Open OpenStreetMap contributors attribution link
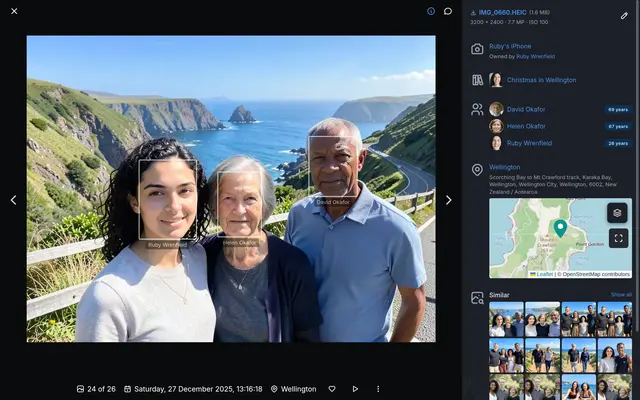Viewport: 640px width, 400px height. click(x=596, y=274)
